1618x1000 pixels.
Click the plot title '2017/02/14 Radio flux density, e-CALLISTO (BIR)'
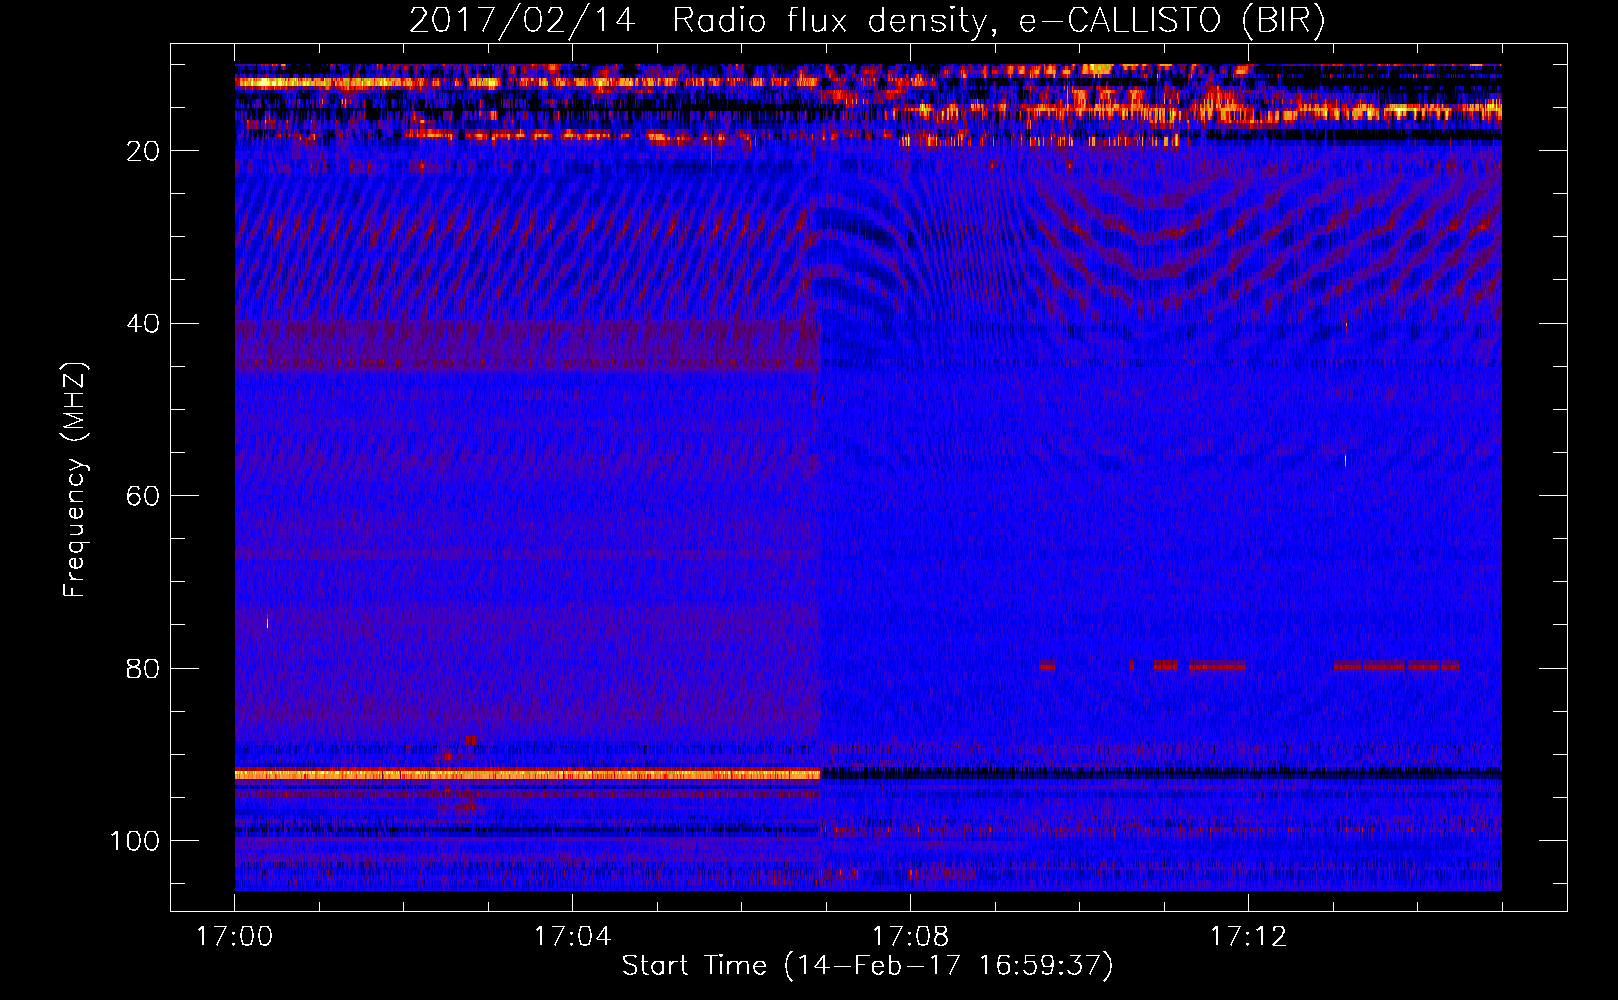click(x=867, y=21)
